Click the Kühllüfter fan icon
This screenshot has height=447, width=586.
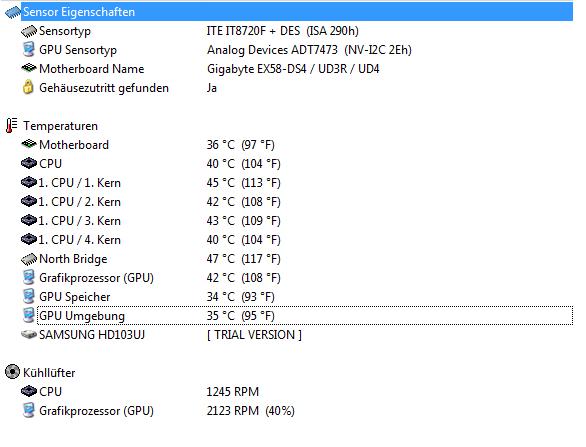tap(12, 372)
